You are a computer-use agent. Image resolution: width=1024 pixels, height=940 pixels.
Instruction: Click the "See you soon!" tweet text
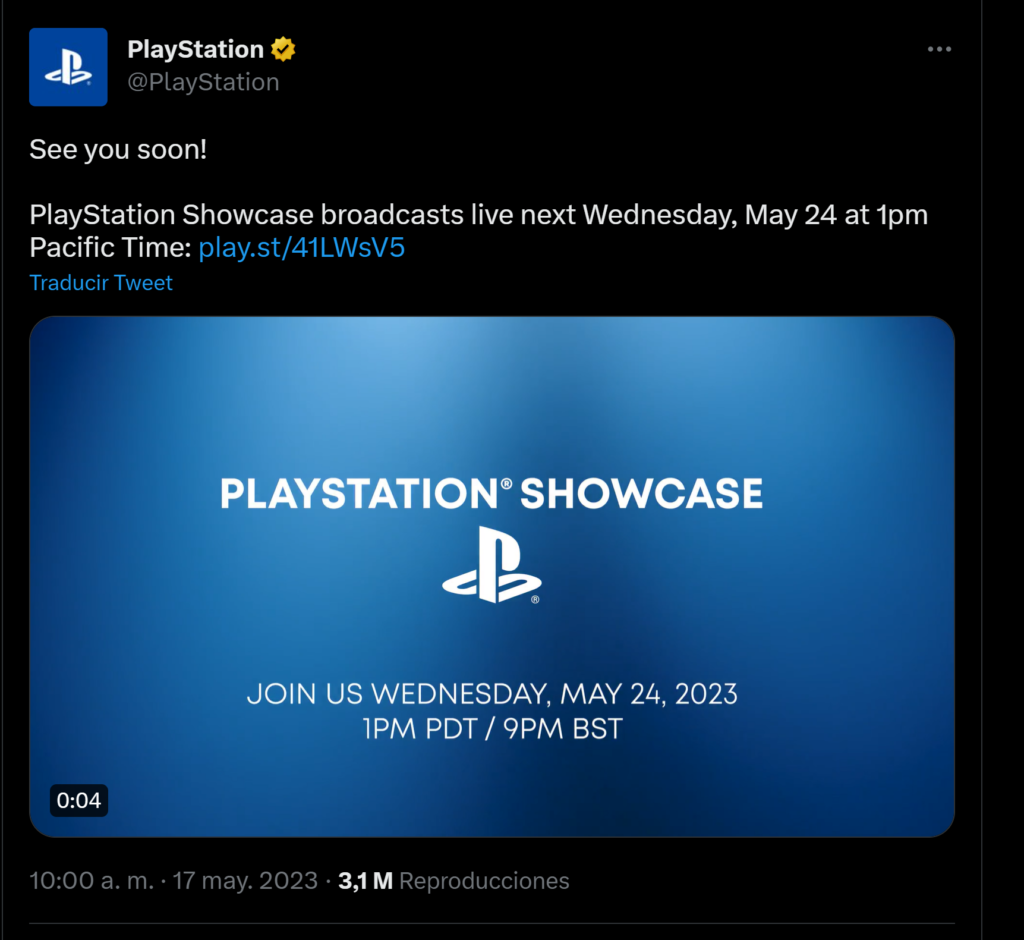(x=118, y=150)
